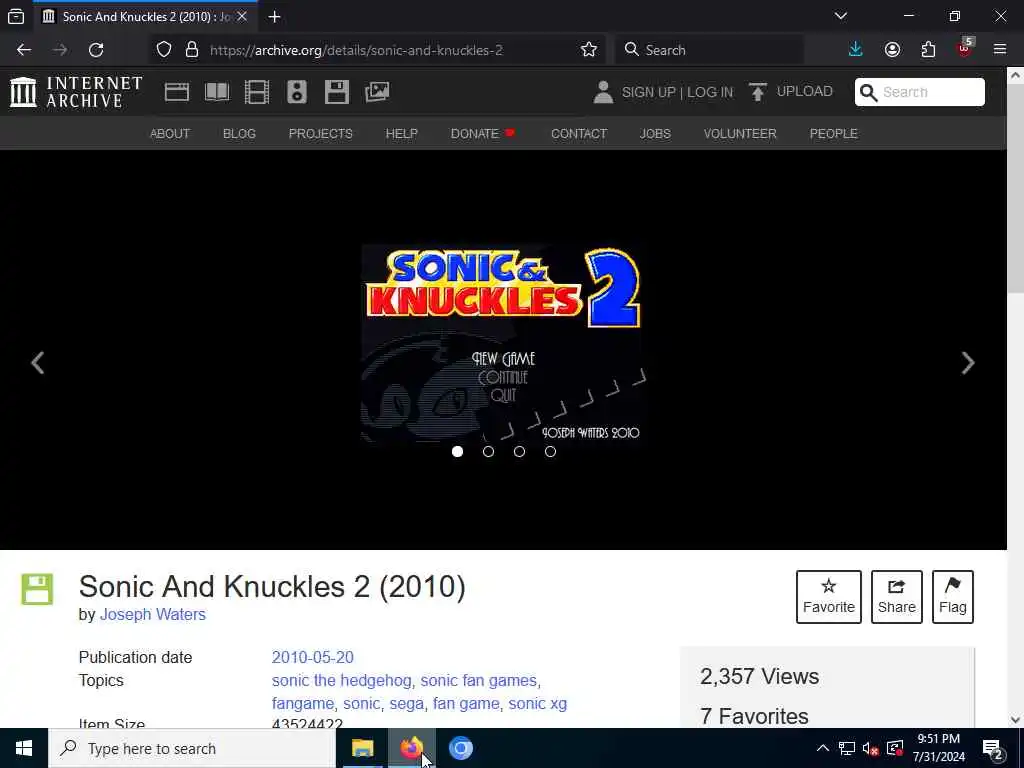Click the magnifier in Archive search box
The height and width of the screenshot is (768, 1024).
point(869,93)
